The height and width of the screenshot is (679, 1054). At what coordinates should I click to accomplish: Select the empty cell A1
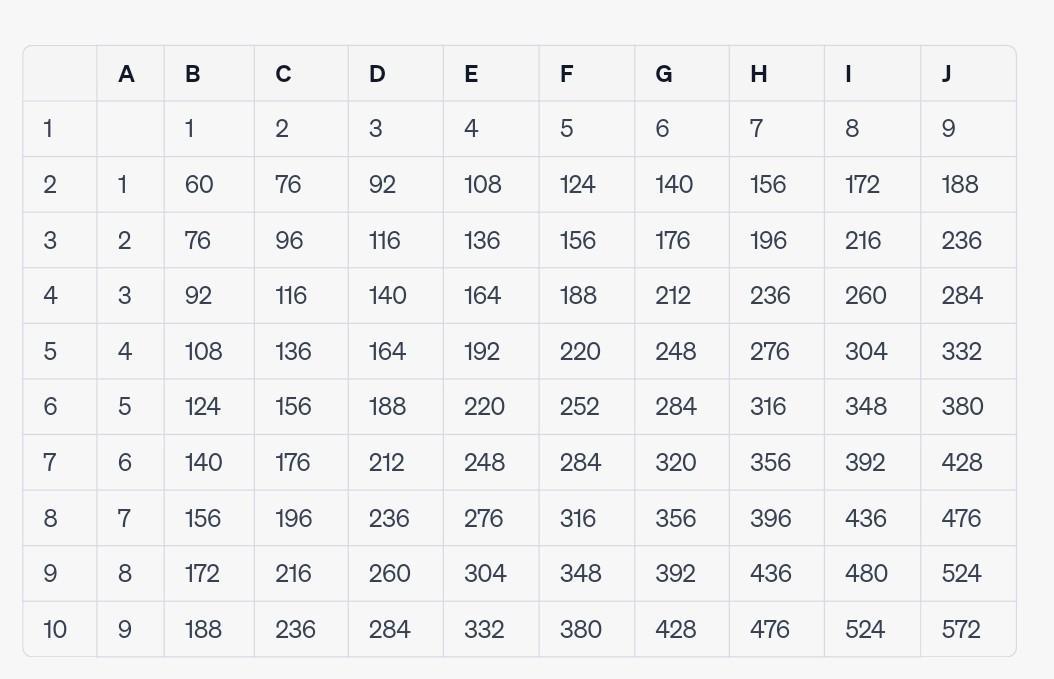click(130, 129)
